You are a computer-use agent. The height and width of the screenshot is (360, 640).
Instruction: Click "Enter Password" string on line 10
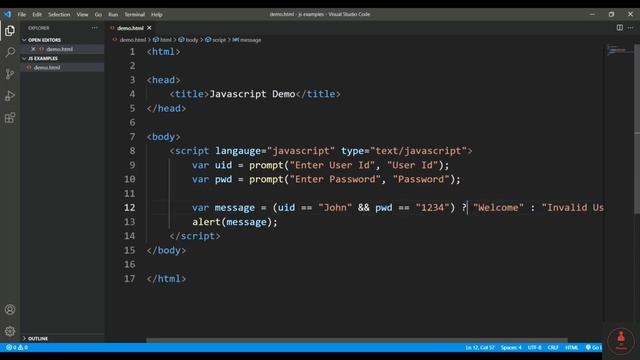coord(335,179)
